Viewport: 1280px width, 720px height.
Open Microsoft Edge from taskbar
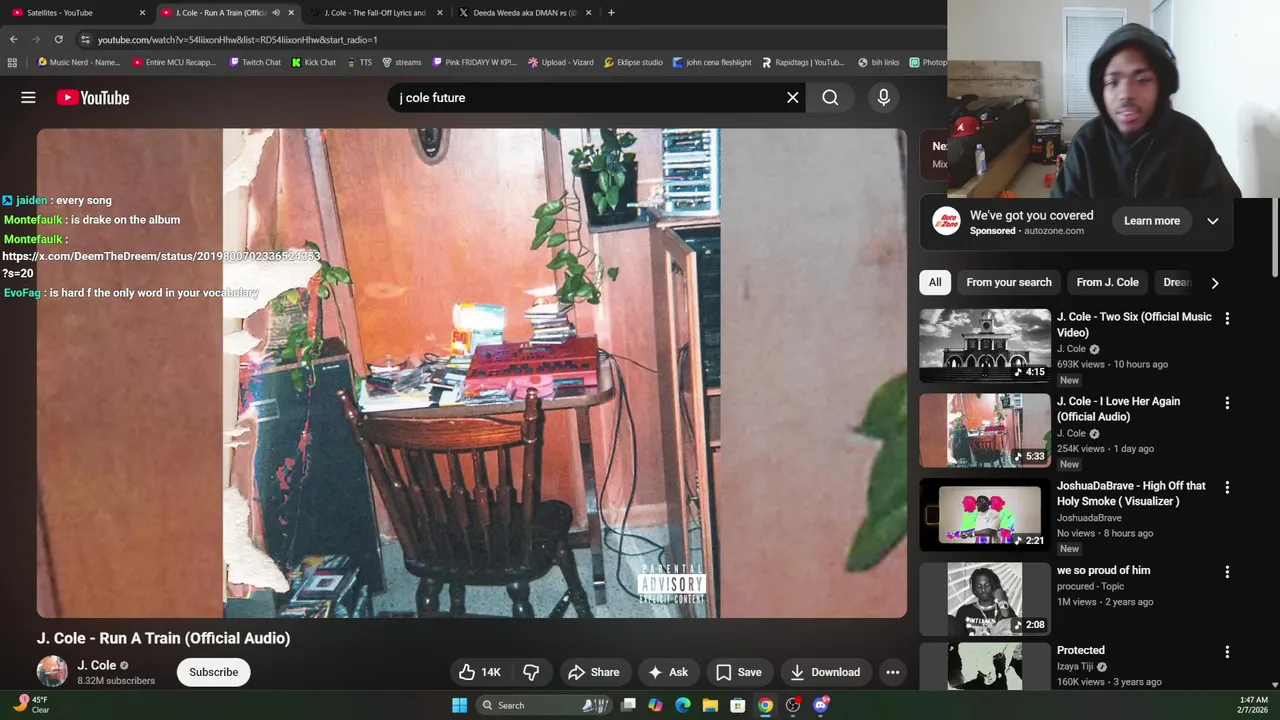tap(683, 705)
